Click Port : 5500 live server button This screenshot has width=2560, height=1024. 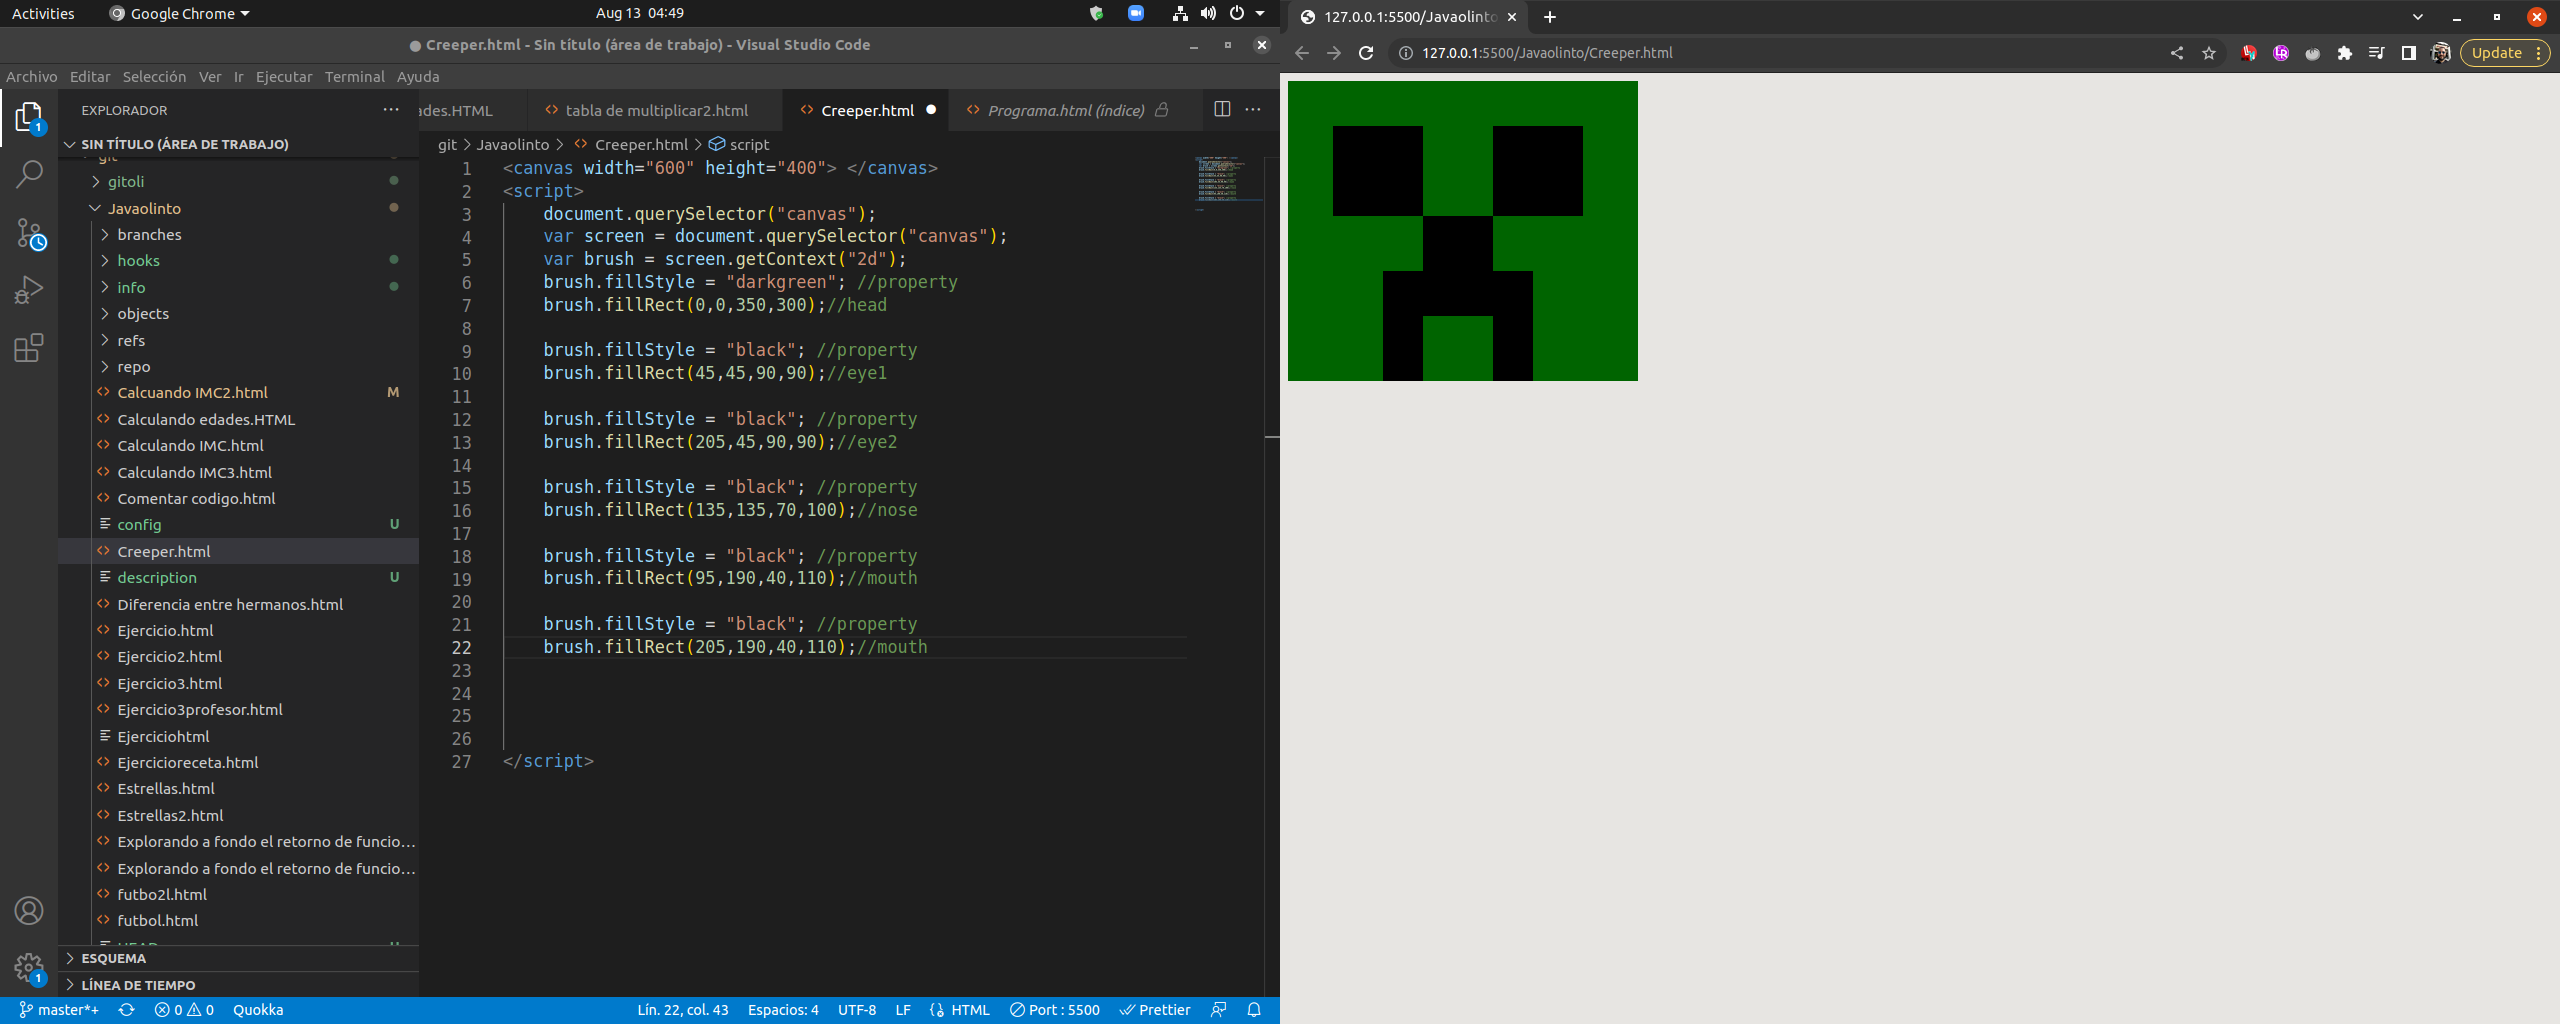[x=1054, y=1010]
